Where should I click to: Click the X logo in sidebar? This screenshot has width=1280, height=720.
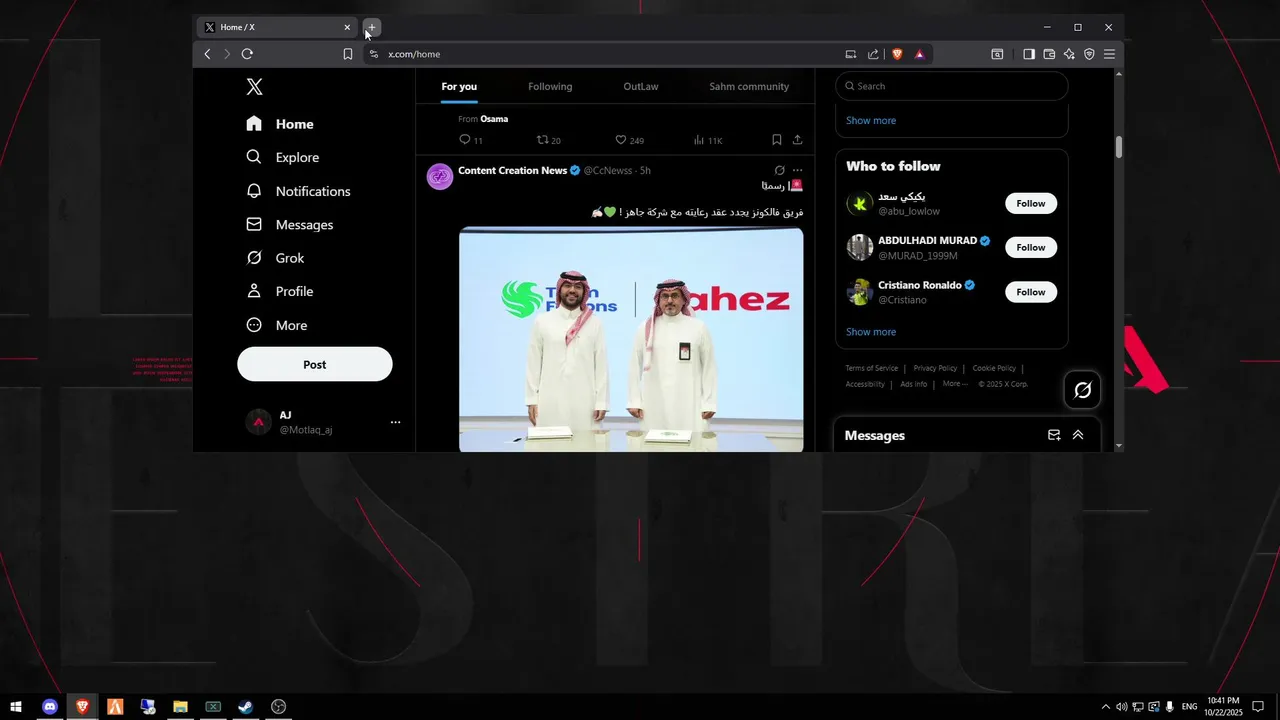tap(254, 87)
